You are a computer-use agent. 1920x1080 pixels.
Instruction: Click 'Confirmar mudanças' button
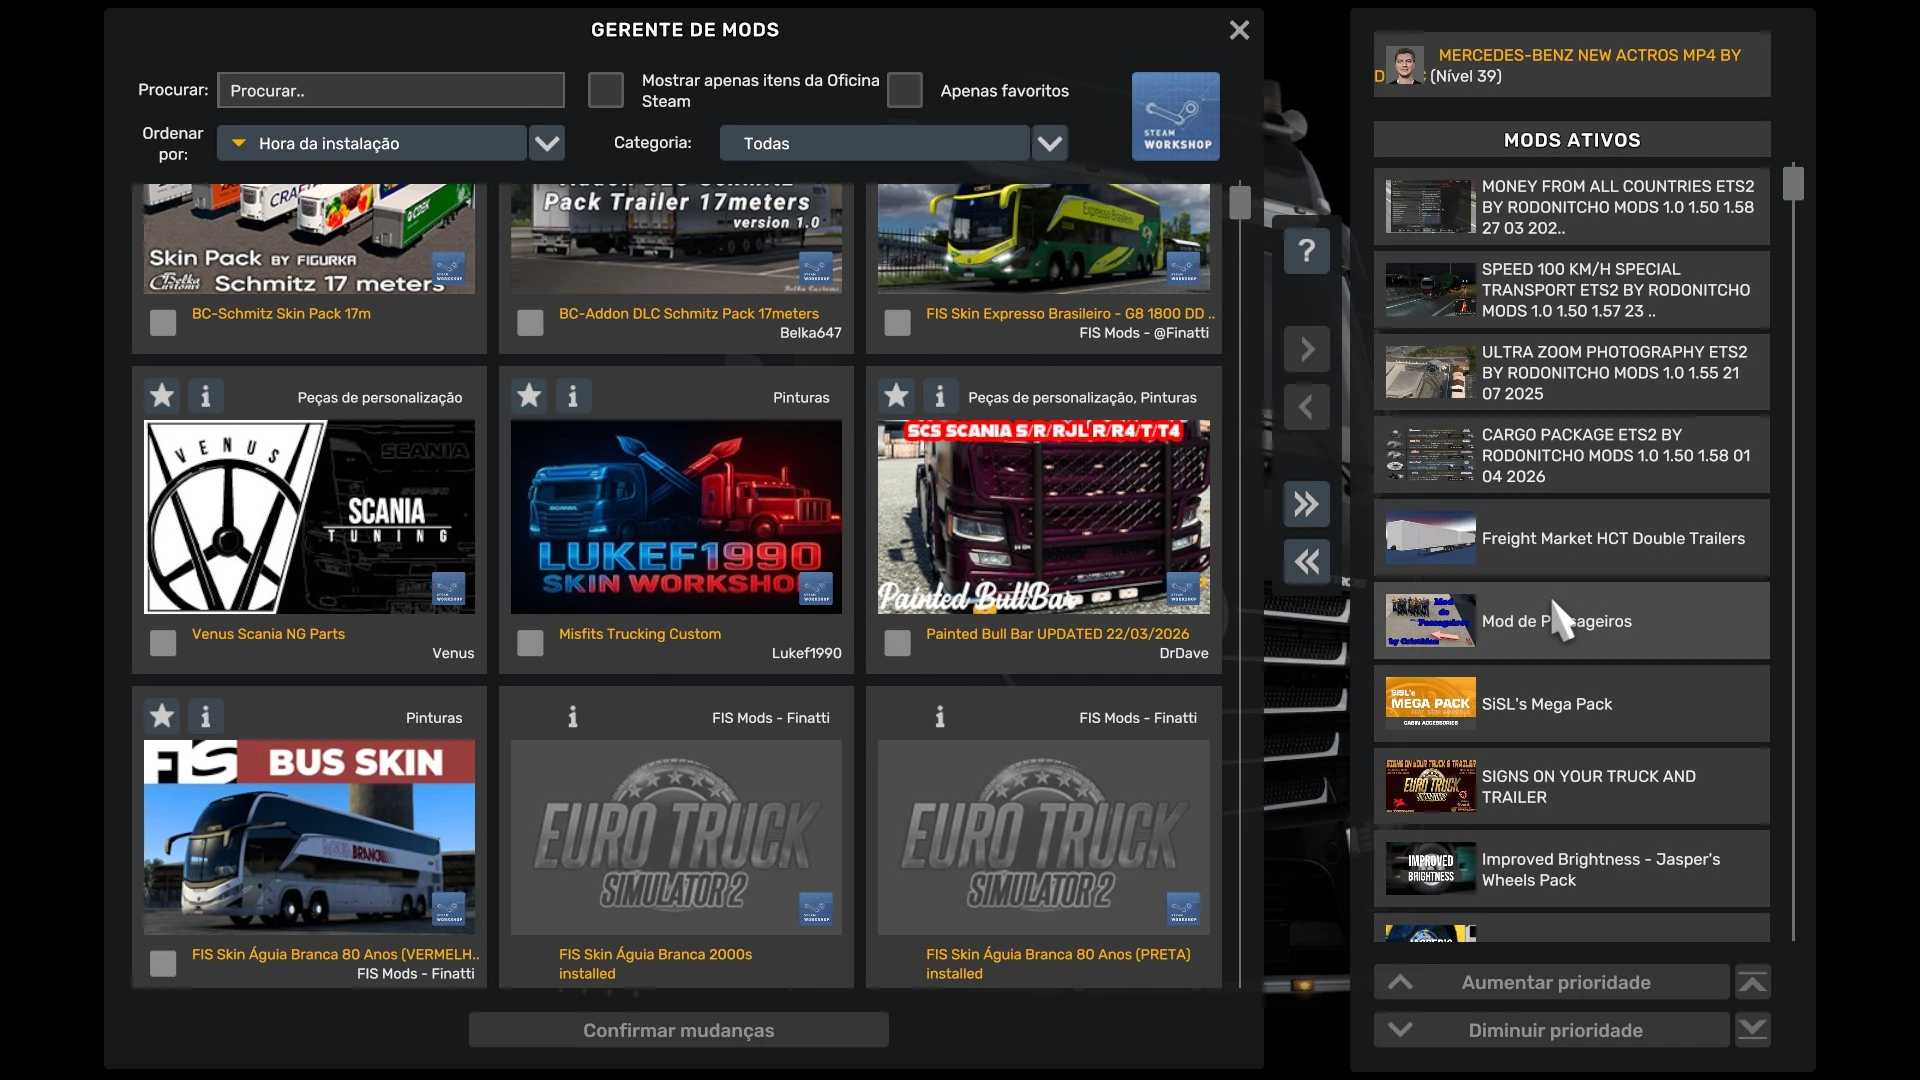[x=679, y=1030]
